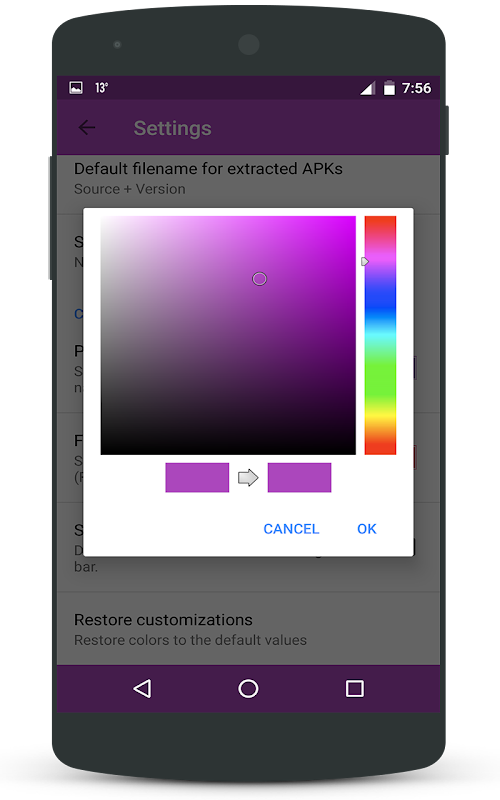Confirm color with the OK button
This screenshot has height=800, width=500.
367,529
